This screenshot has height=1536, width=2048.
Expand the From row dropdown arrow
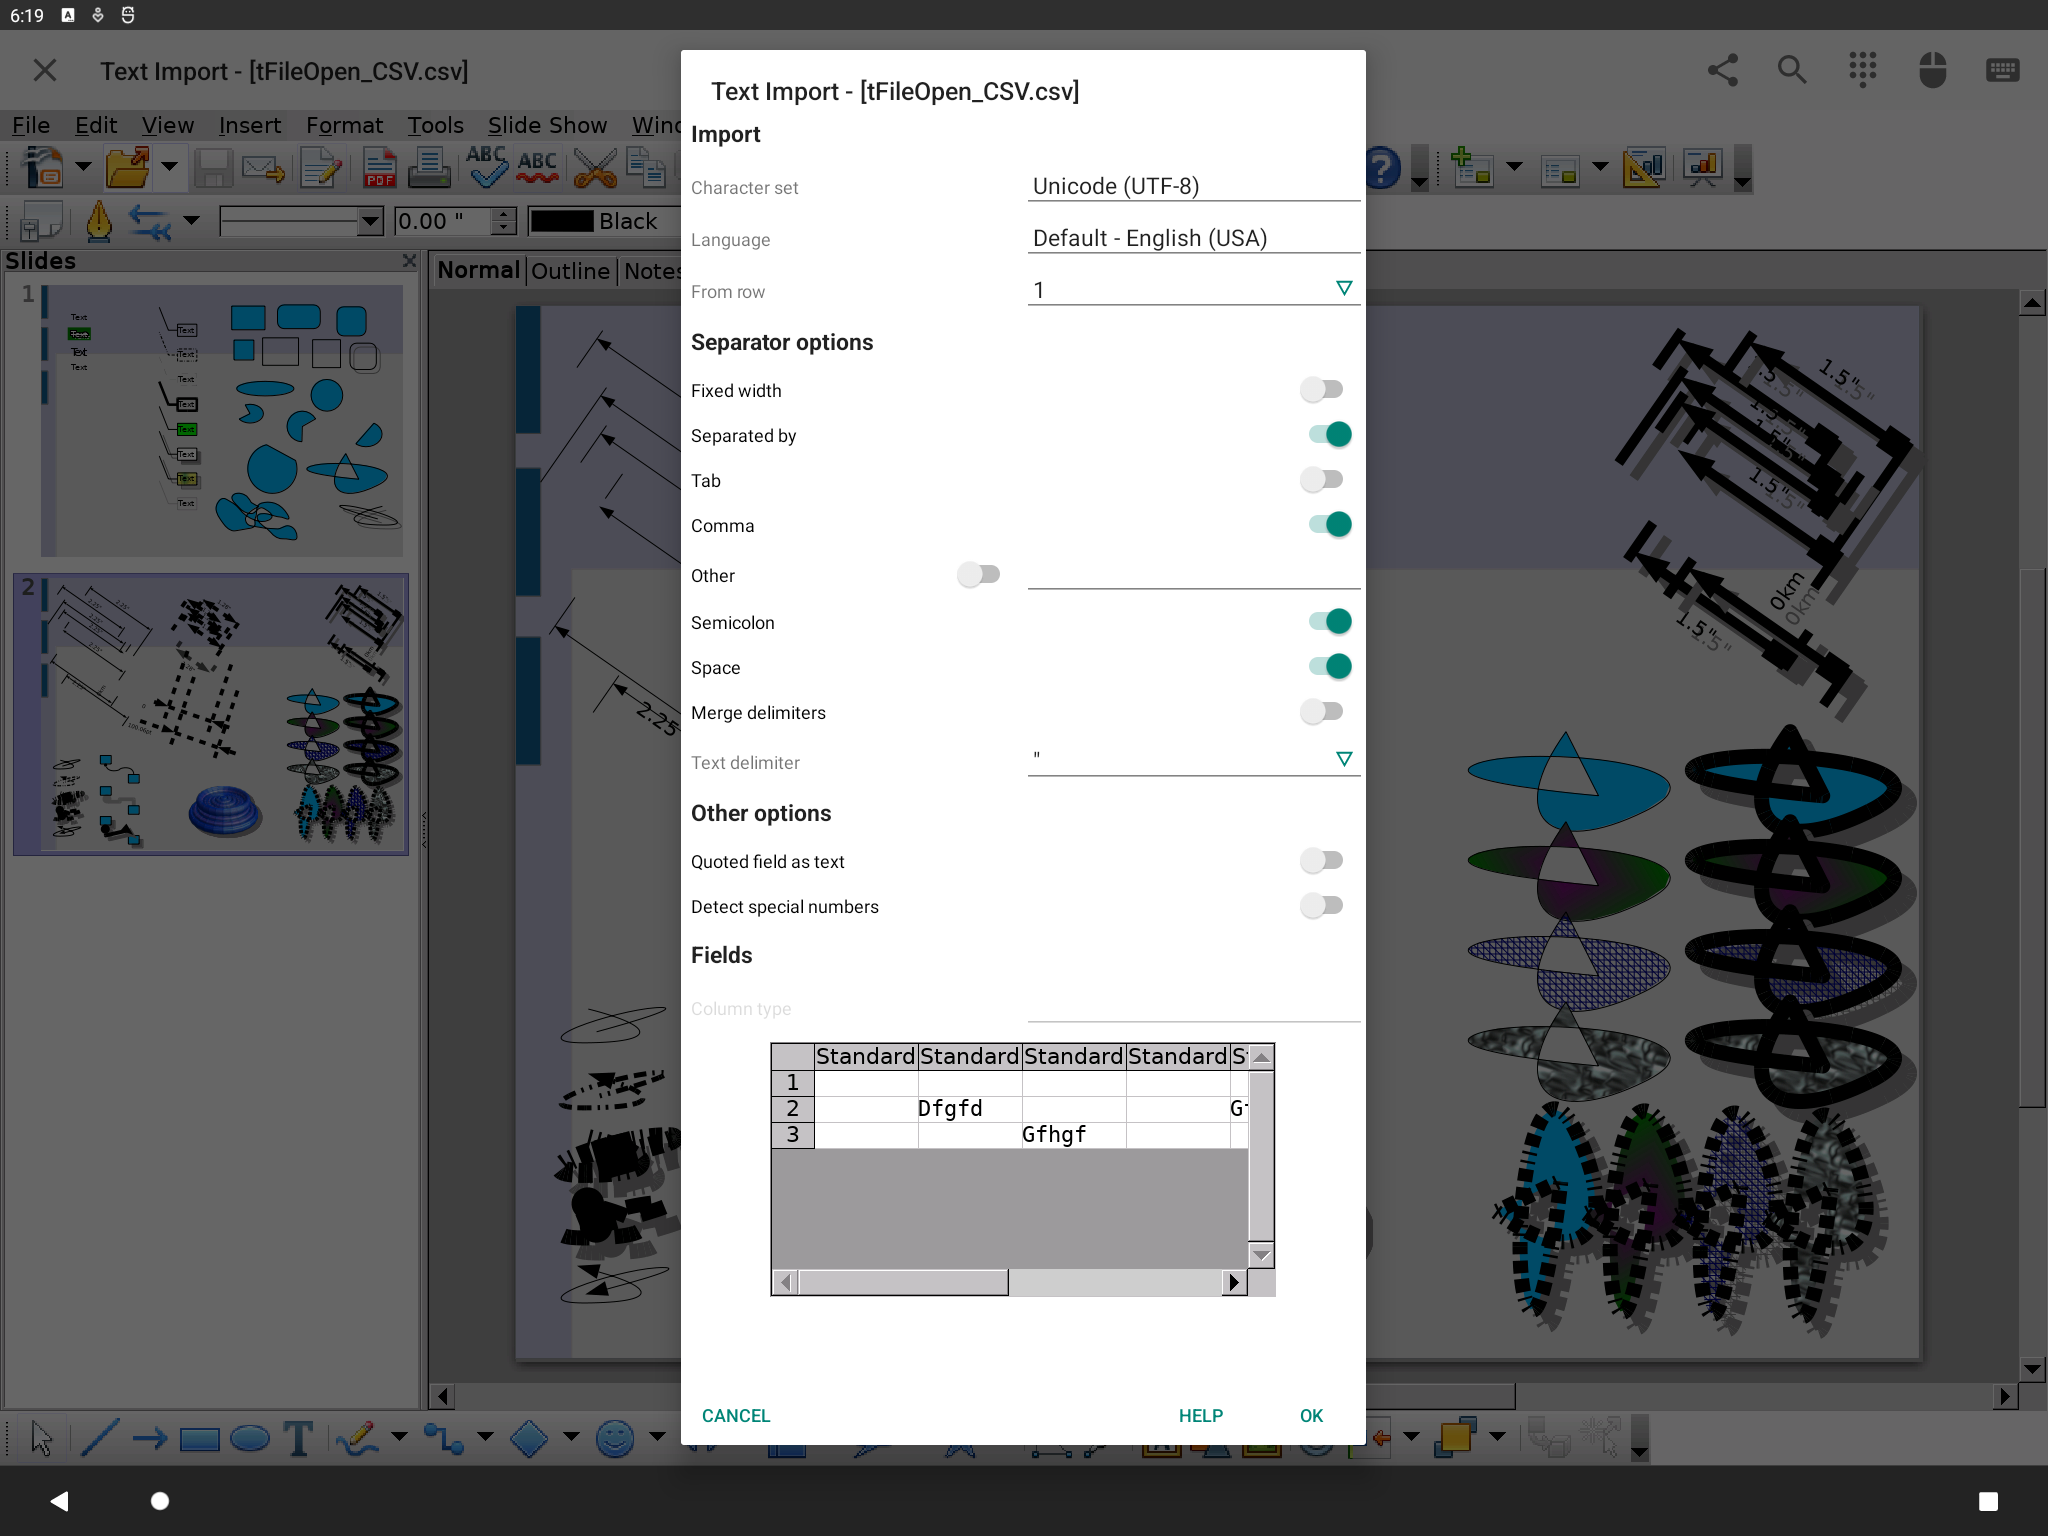pyautogui.click(x=1344, y=289)
